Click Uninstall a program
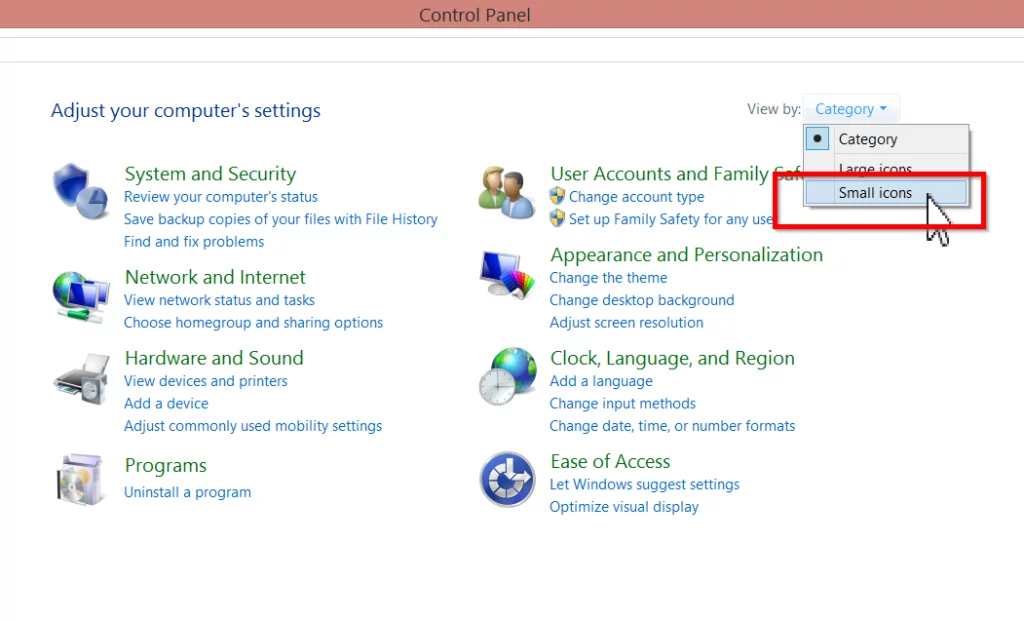 click(x=187, y=492)
